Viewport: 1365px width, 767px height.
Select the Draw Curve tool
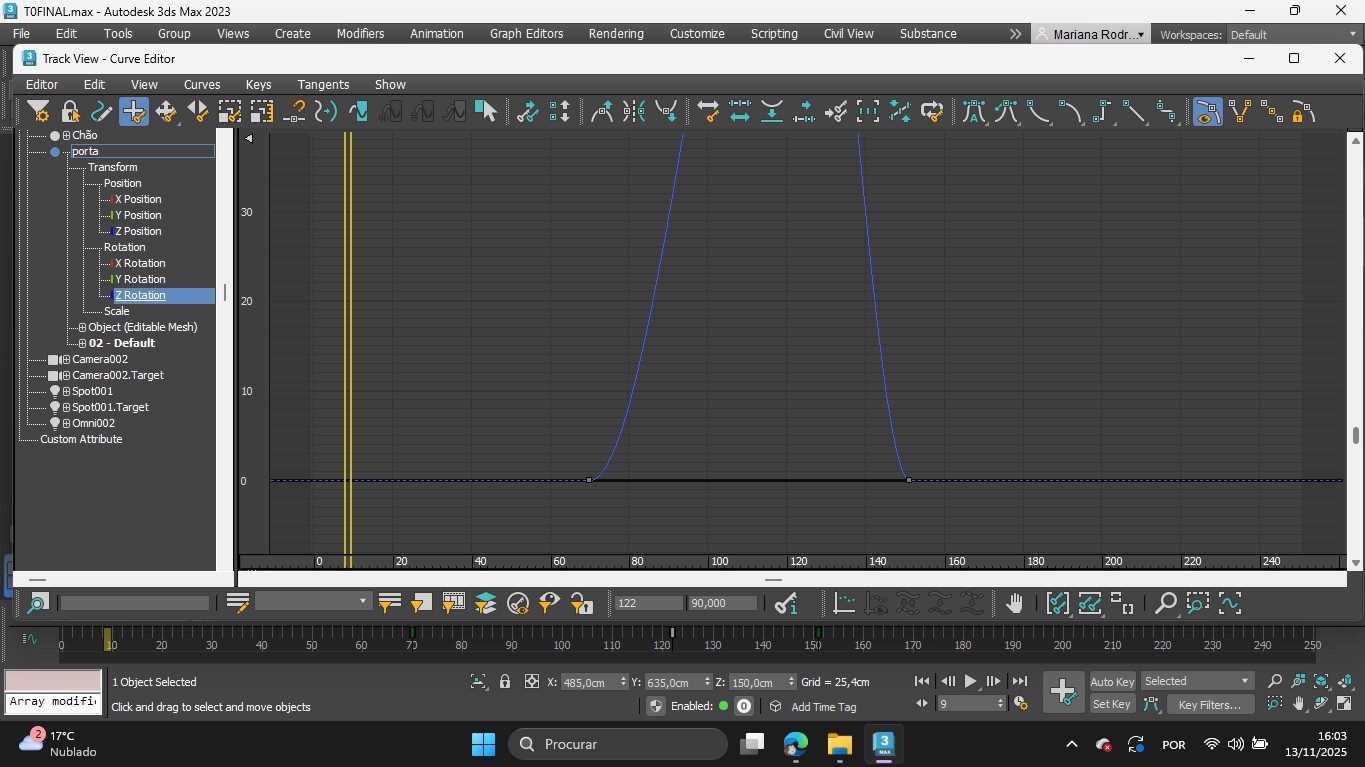(101, 111)
